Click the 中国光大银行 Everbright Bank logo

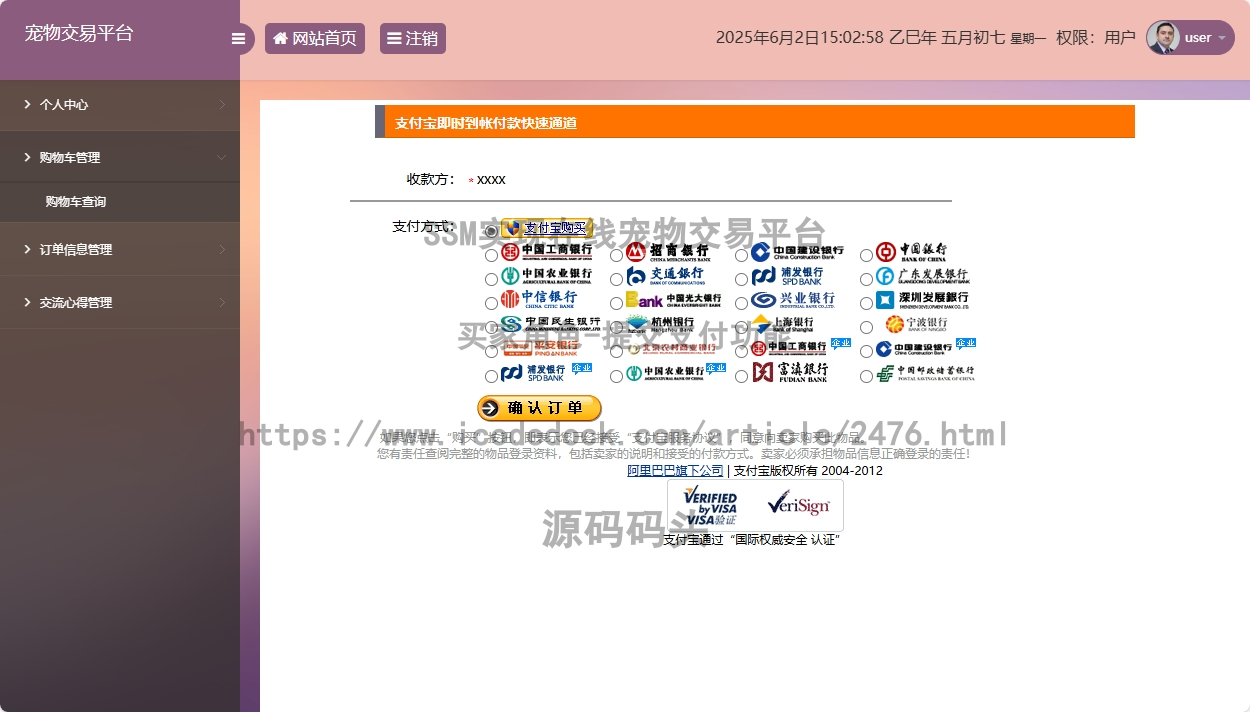(x=673, y=299)
